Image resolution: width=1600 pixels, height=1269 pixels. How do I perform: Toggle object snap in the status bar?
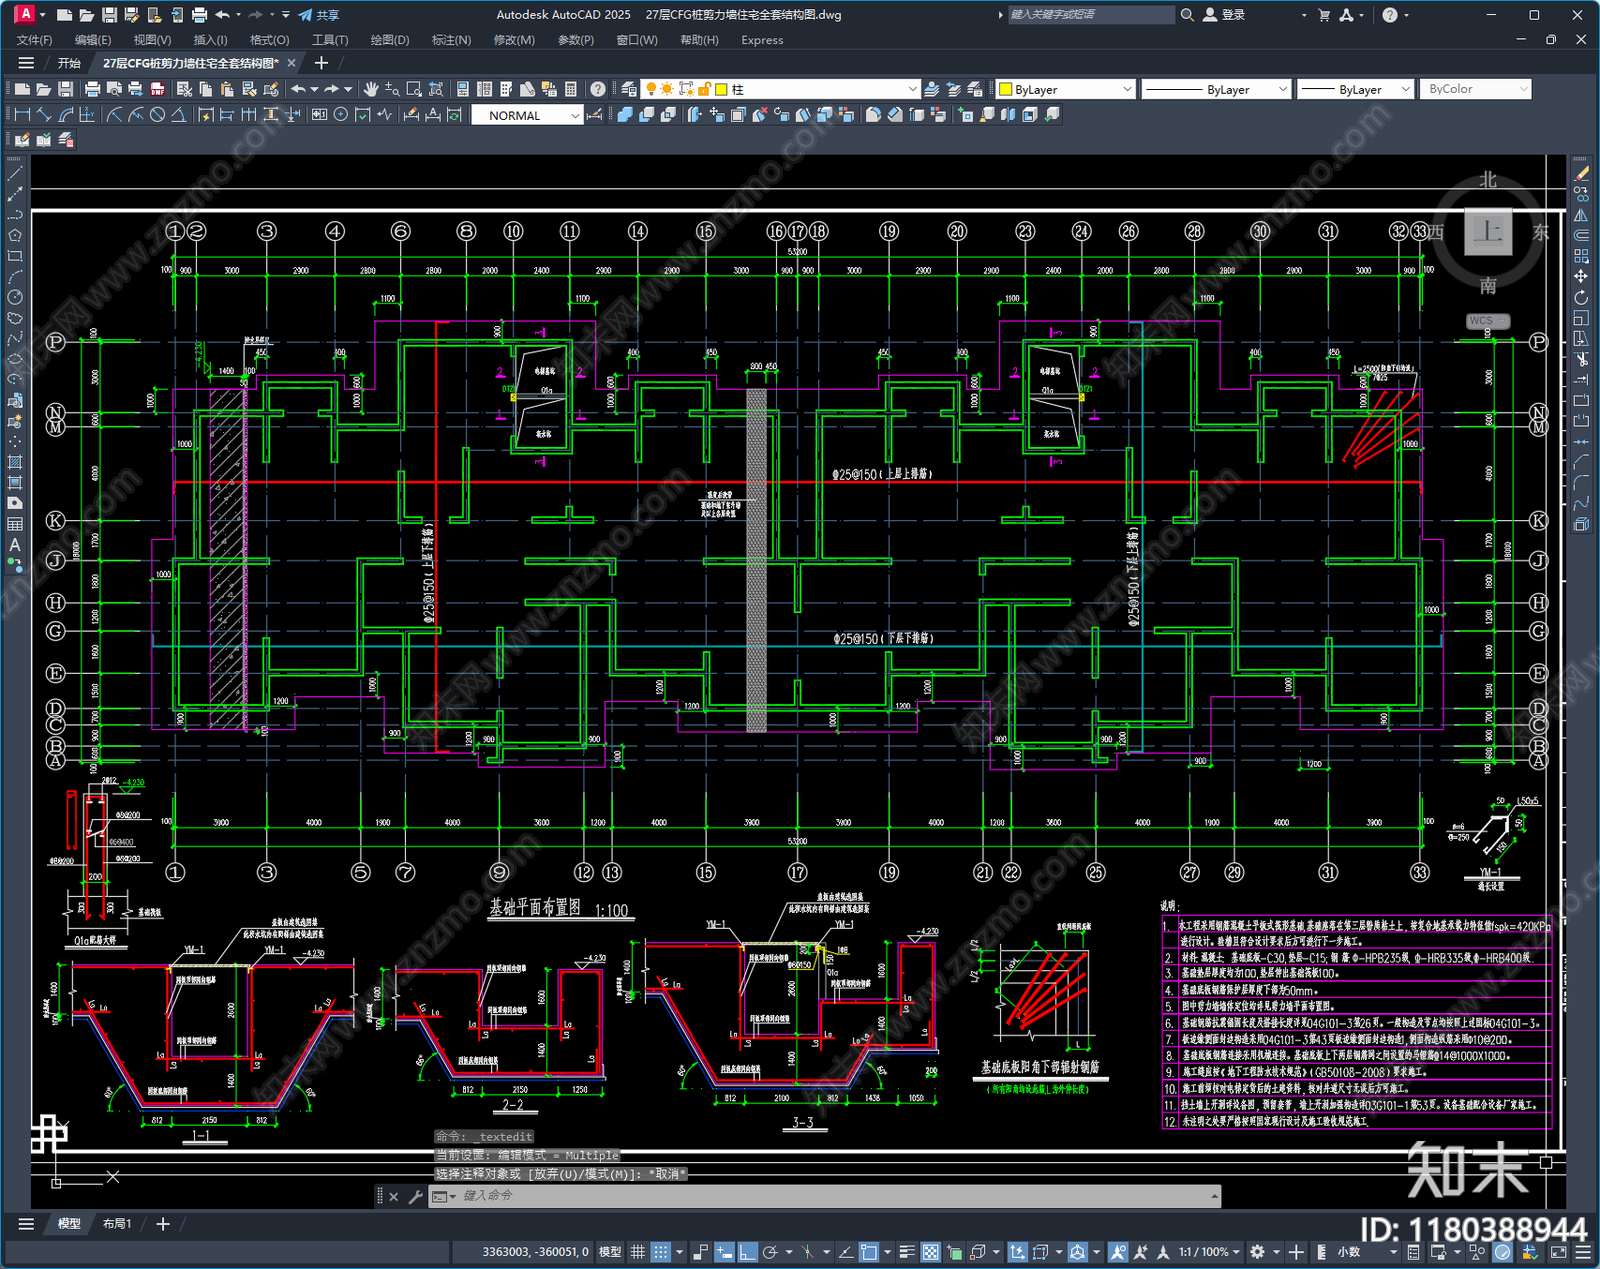click(x=869, y=1252)
